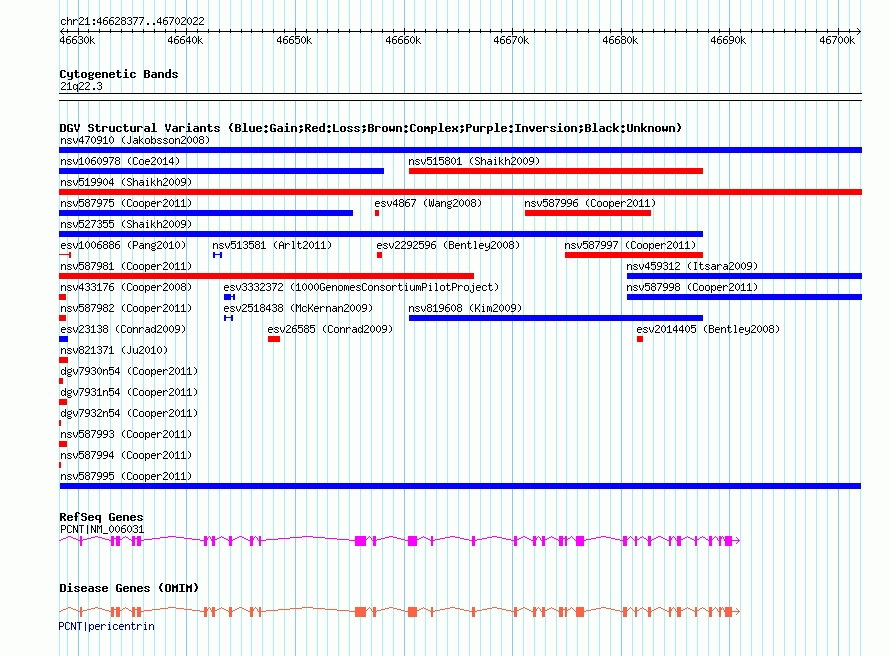Open dgv7930n54 (Cooper2011) label
Image resolution: width=890 pixels, height=656 pixels.
[x=129, y=371]
